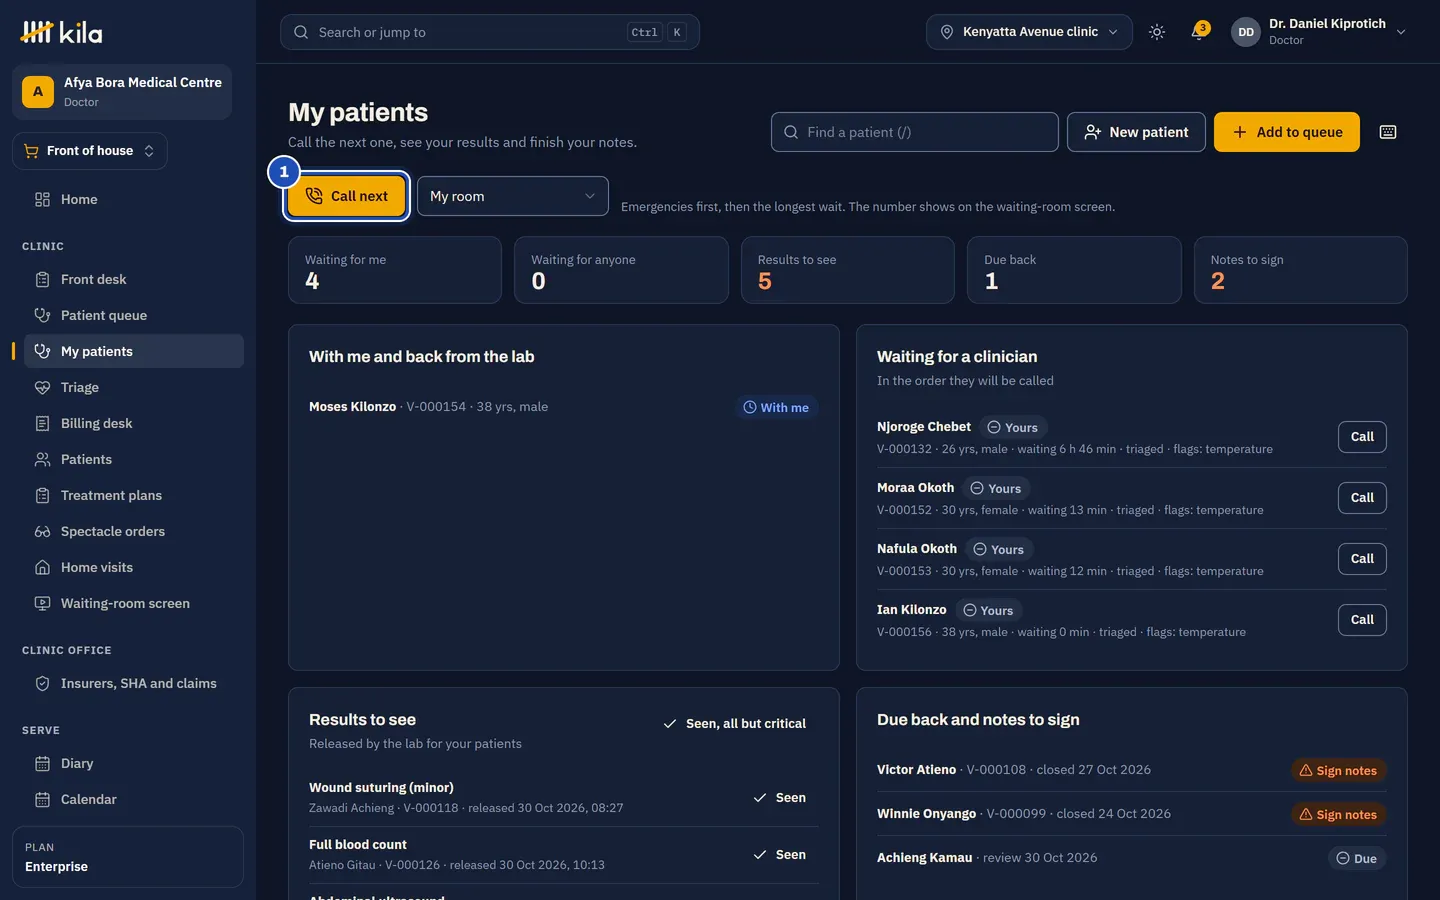This screenshot has width=1440, height=900.
Task: Open Billing desk page
Action: coord(134,423)
